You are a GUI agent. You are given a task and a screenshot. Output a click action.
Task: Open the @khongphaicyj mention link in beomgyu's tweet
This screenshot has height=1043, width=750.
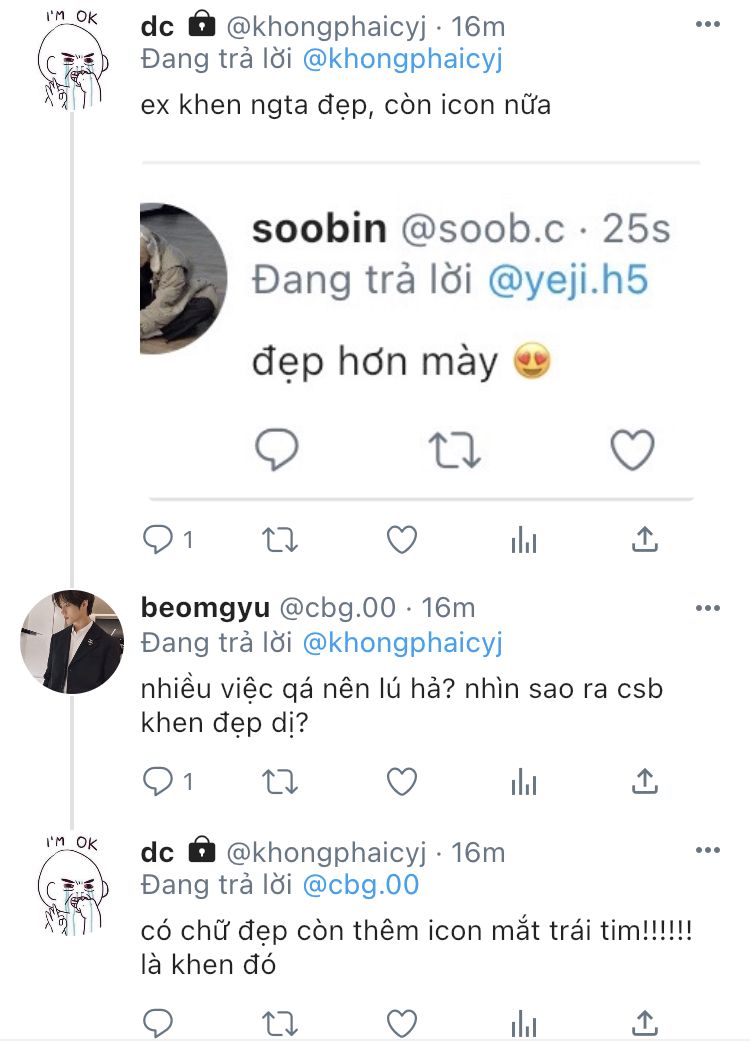click(x=402, y=642)
